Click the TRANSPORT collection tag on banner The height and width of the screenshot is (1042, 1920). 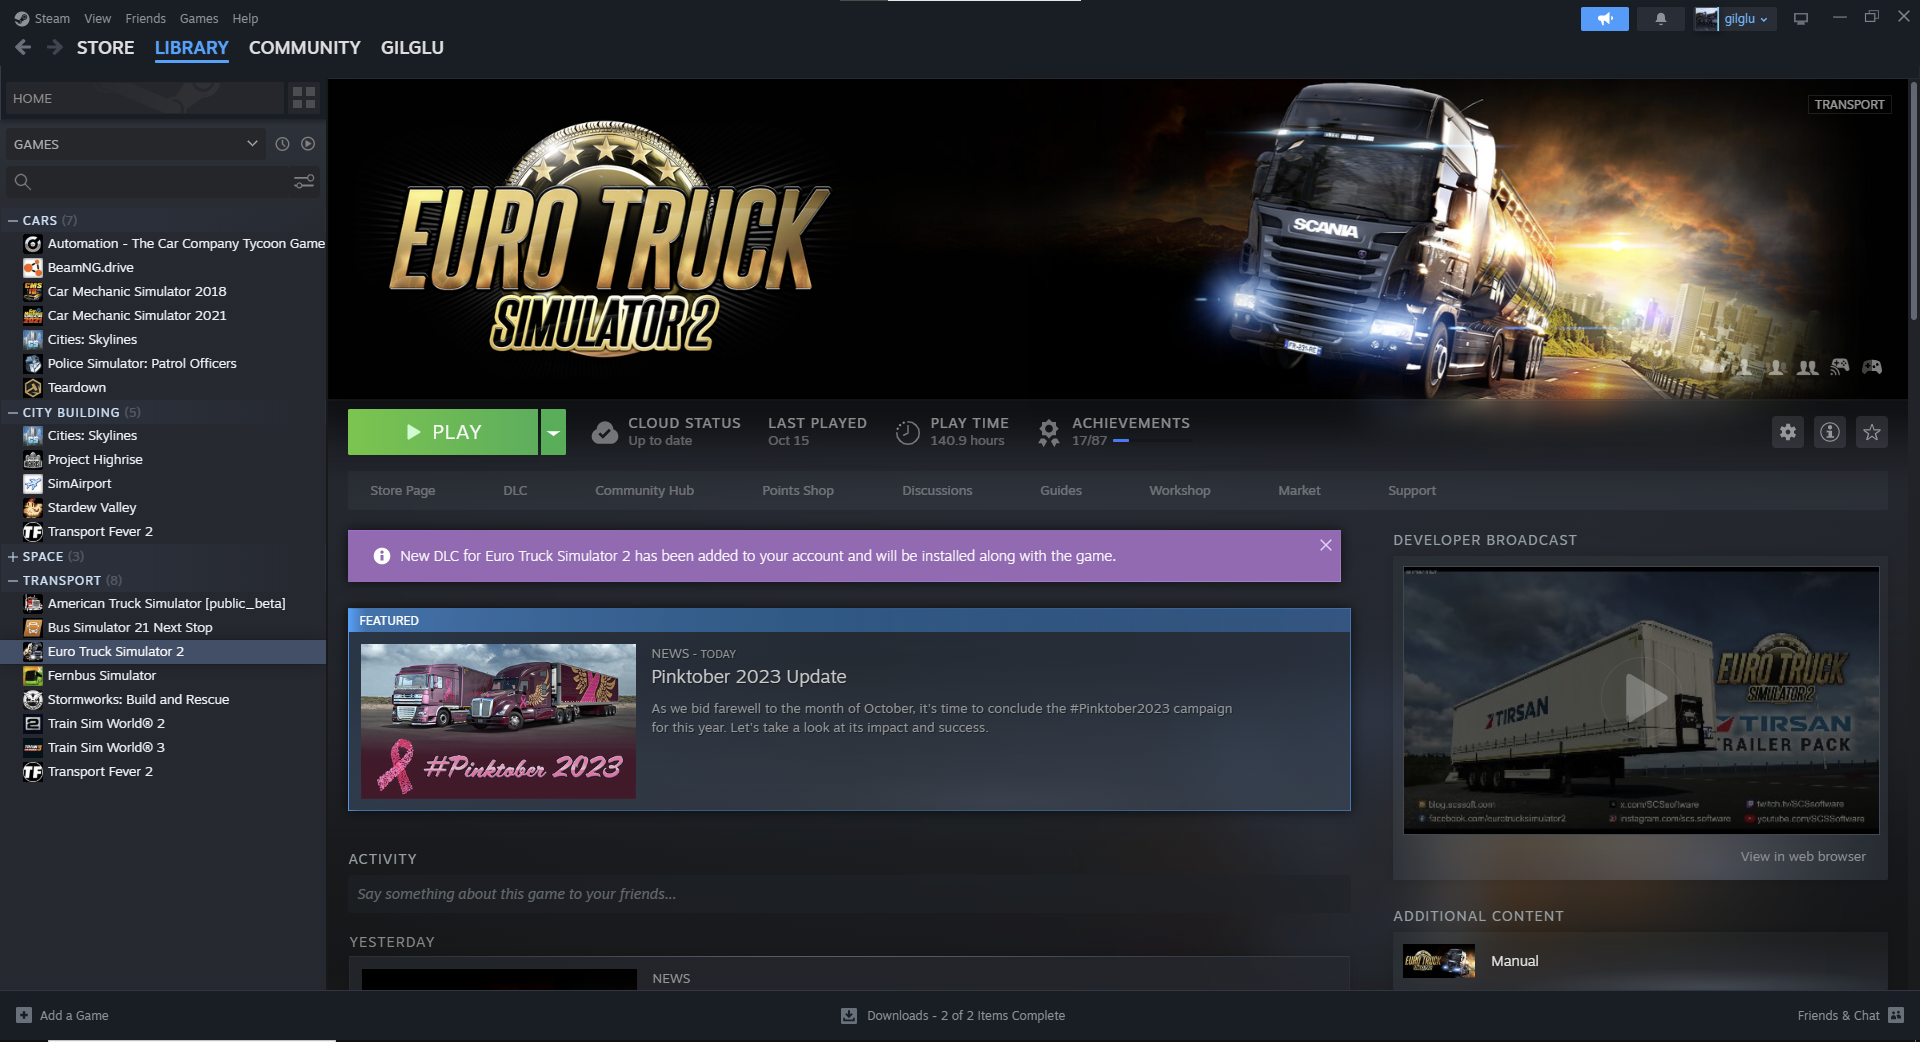point(1849,104)
